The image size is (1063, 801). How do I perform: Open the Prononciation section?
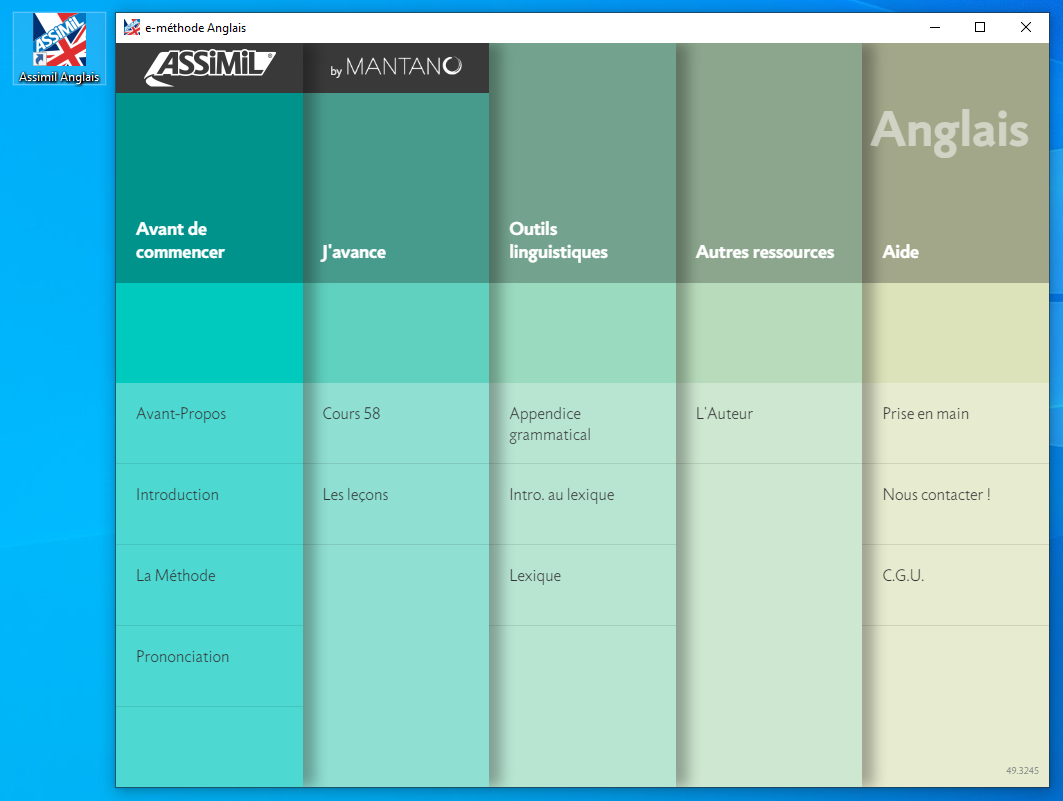point(182,657)
